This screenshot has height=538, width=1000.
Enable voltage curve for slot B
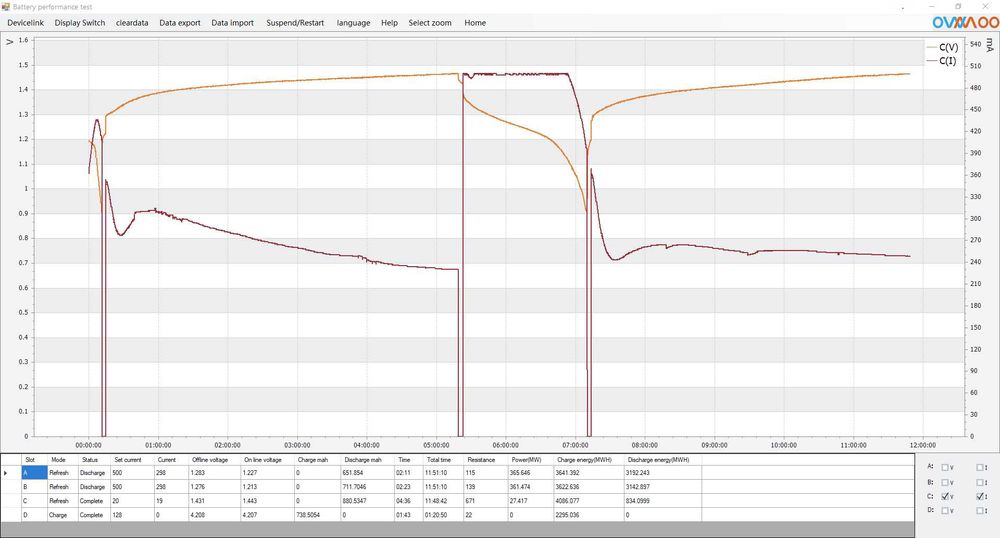[945, 482]
